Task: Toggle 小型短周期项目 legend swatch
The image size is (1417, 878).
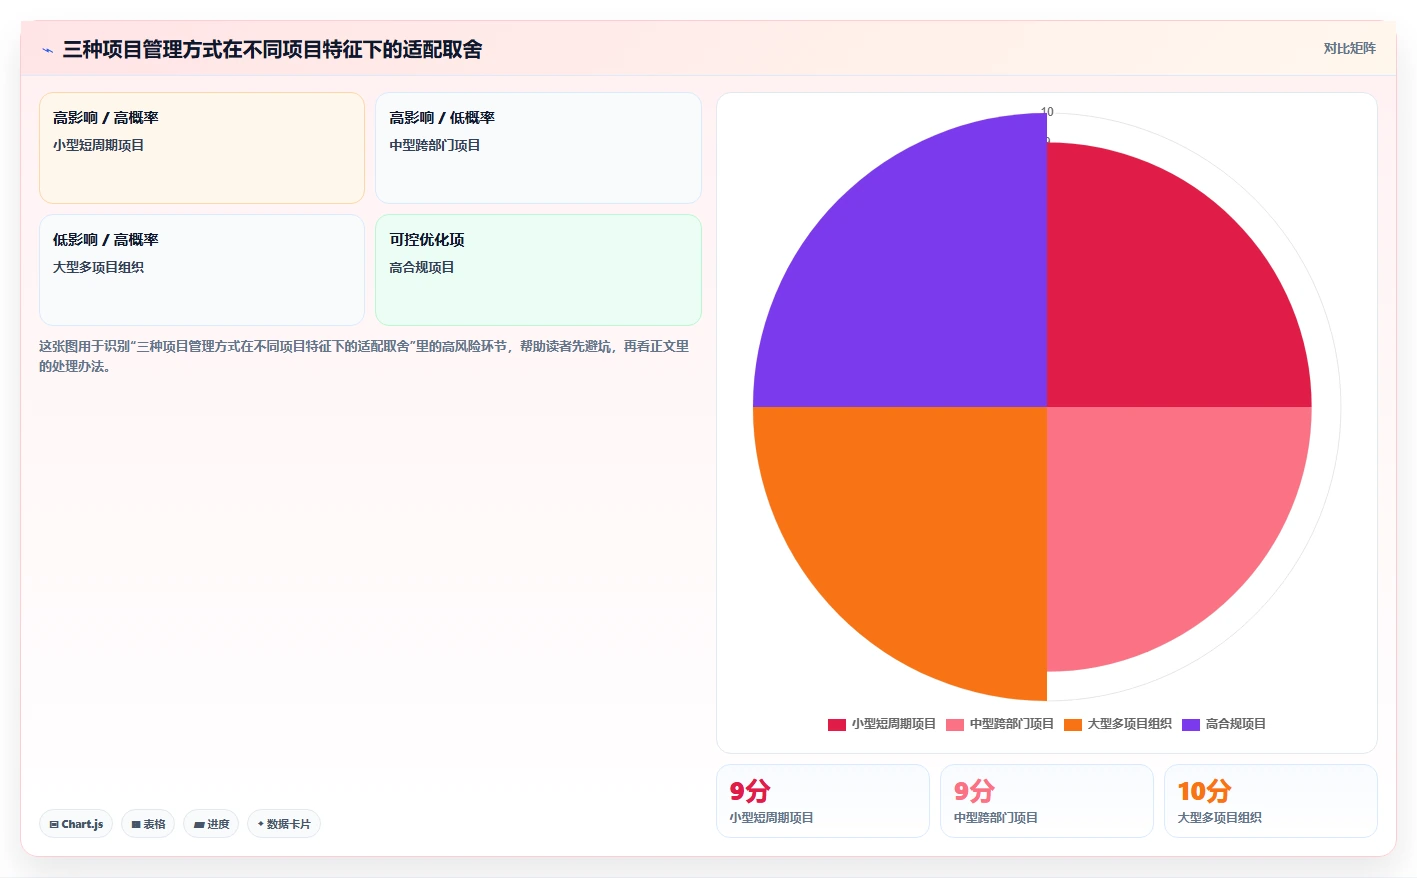Action: (x=837, y=724)
